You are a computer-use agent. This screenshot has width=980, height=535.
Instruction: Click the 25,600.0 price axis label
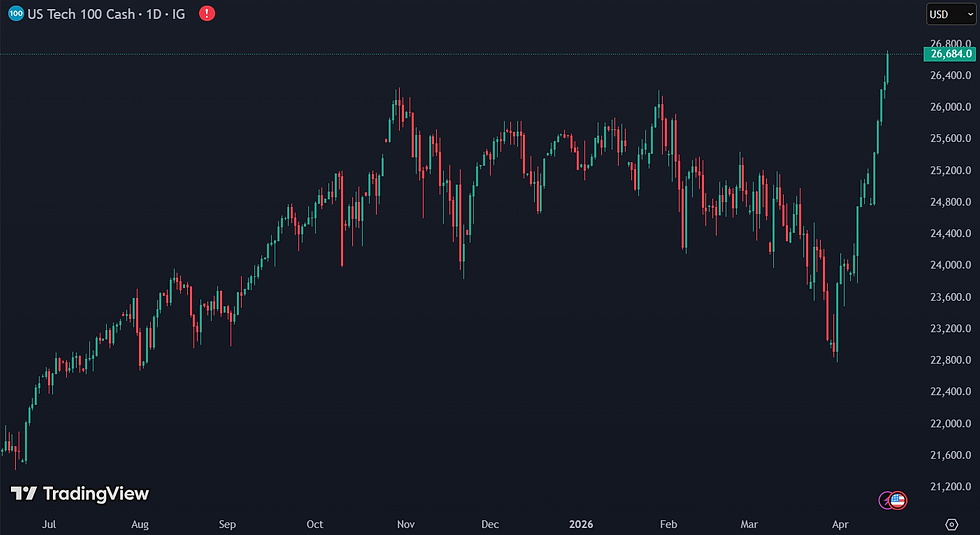tap(951, 138)
